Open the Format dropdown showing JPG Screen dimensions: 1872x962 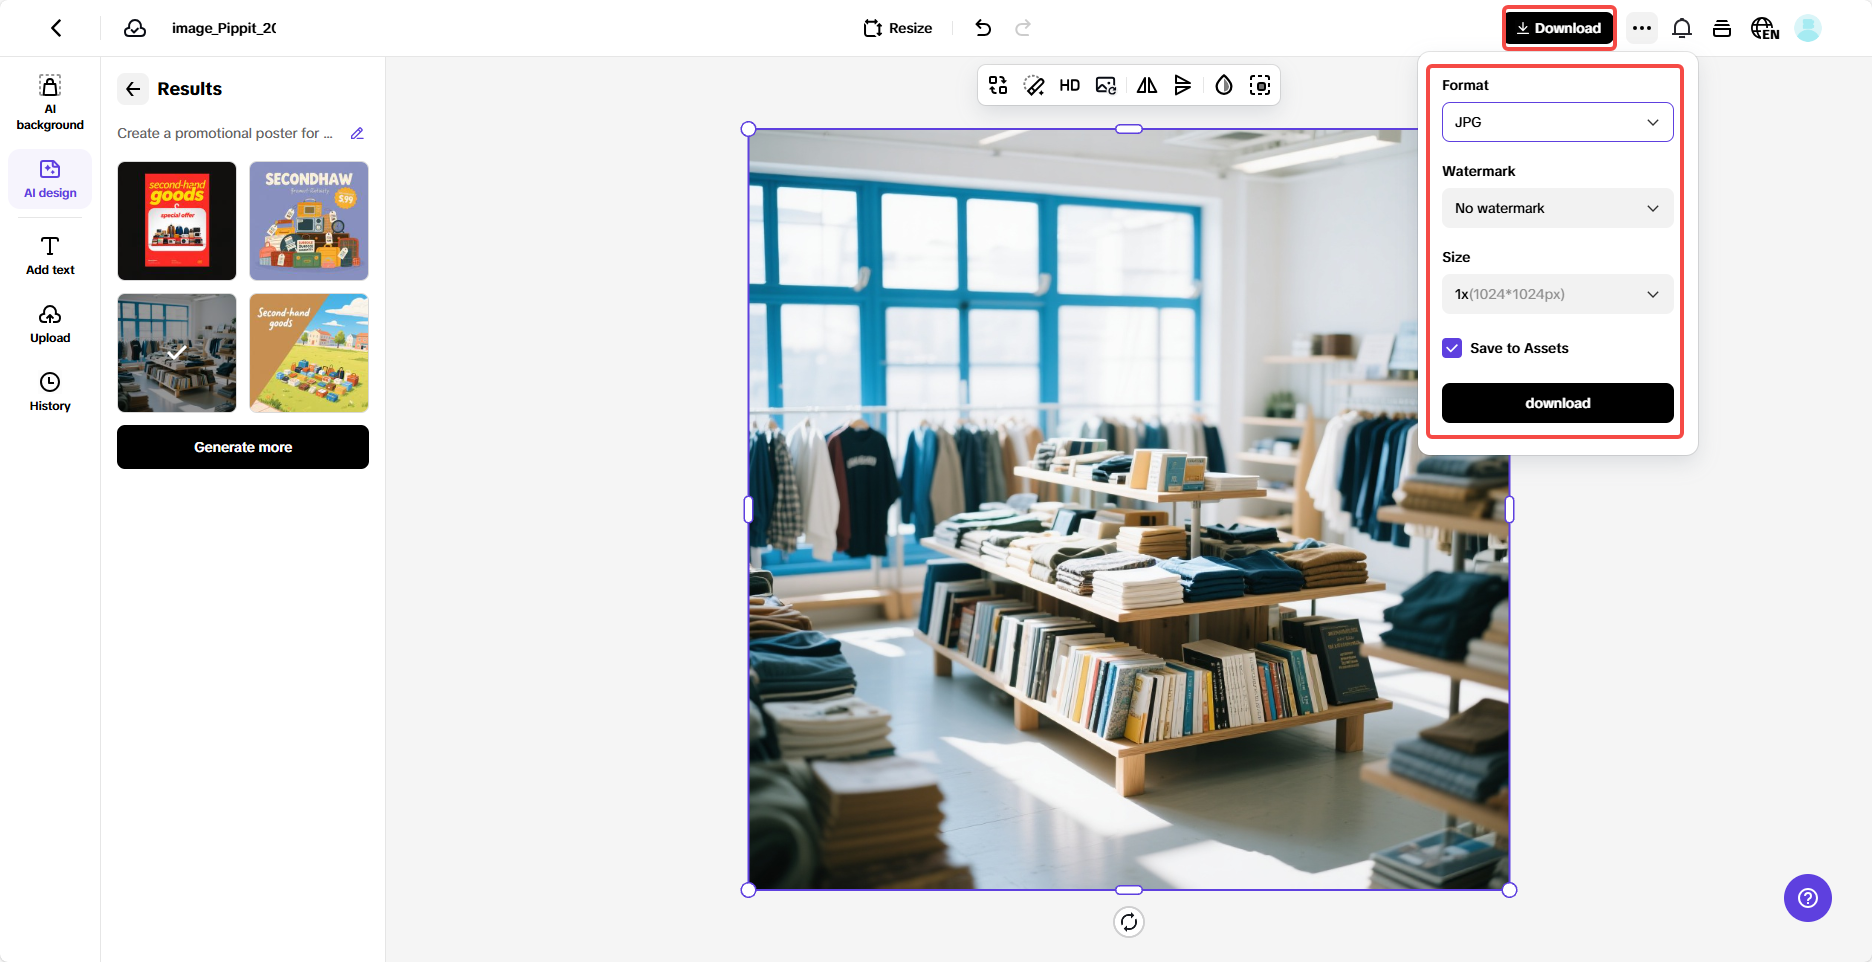(1558, 122)
